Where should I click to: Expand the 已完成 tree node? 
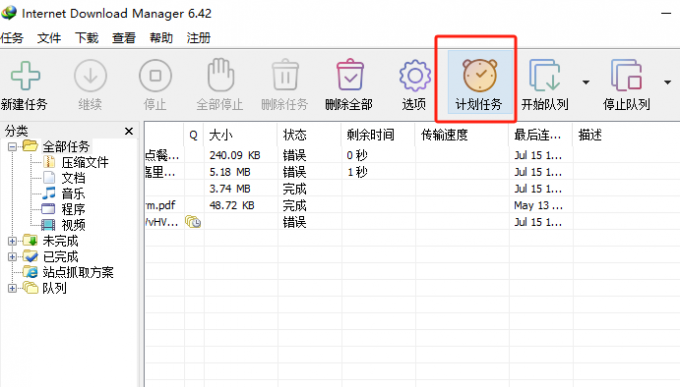click(x=13, y=256)
